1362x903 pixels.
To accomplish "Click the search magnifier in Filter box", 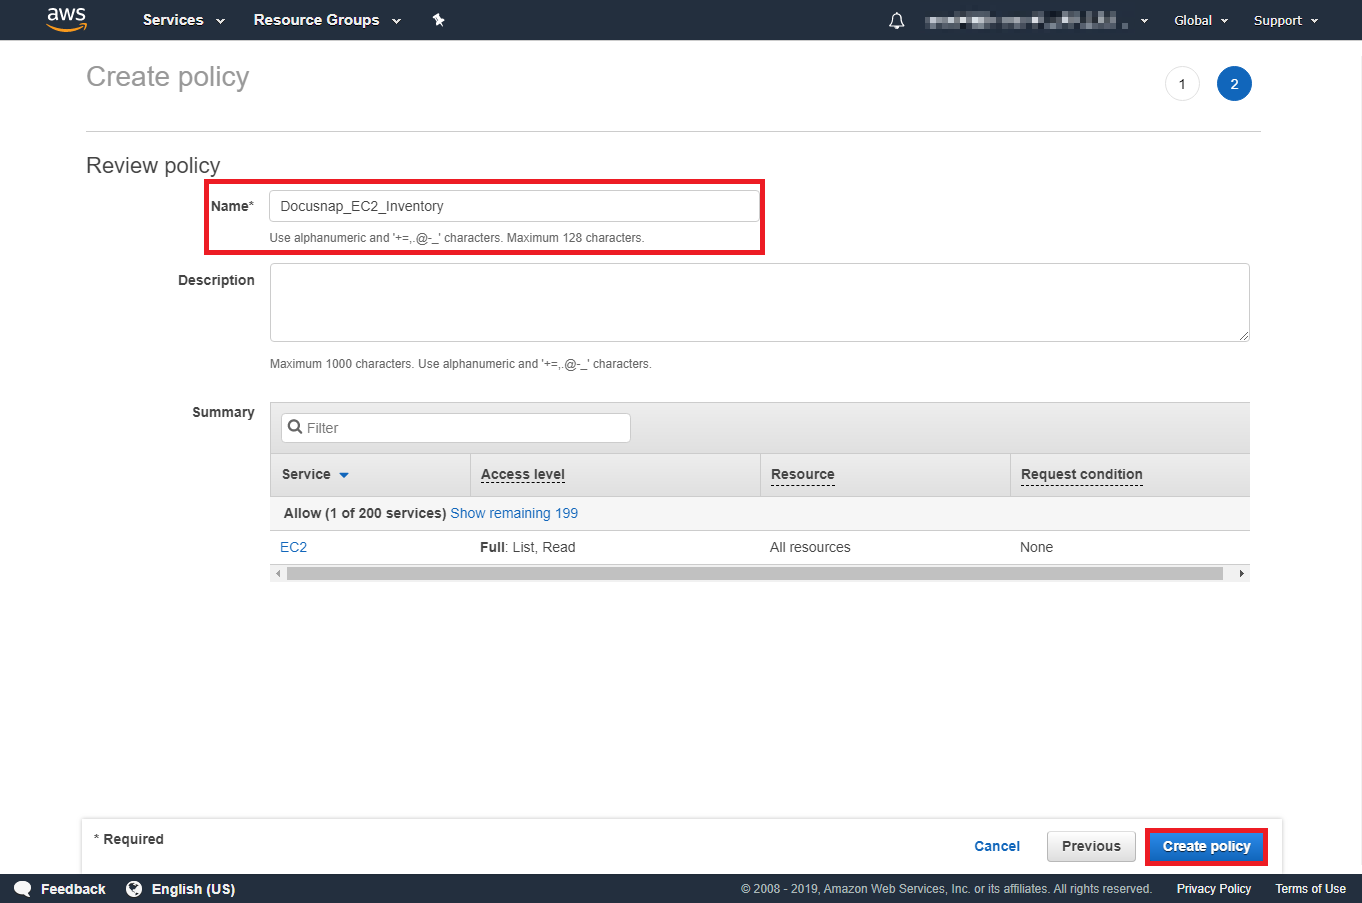I will [295, 427].
